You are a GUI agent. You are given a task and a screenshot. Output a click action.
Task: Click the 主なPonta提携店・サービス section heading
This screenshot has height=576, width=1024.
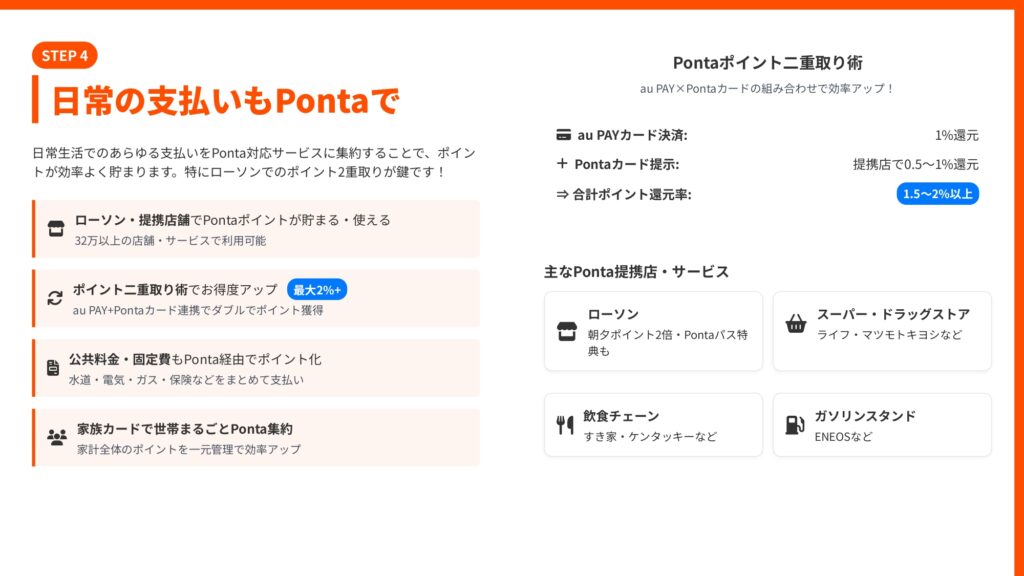pyautogui.click(x=636, y=271)
